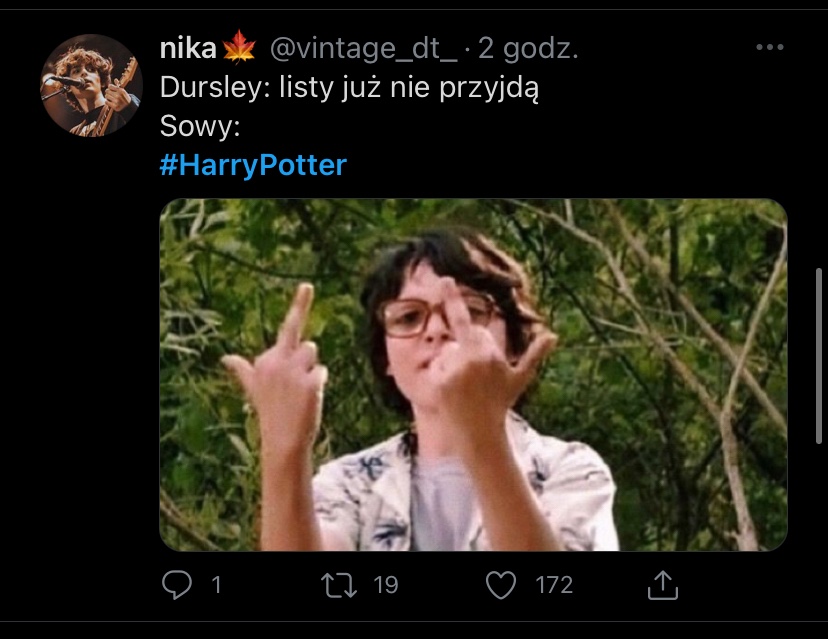Click the like count 172
Viewport: 828px width, 639px height.
tap(554, 585)
